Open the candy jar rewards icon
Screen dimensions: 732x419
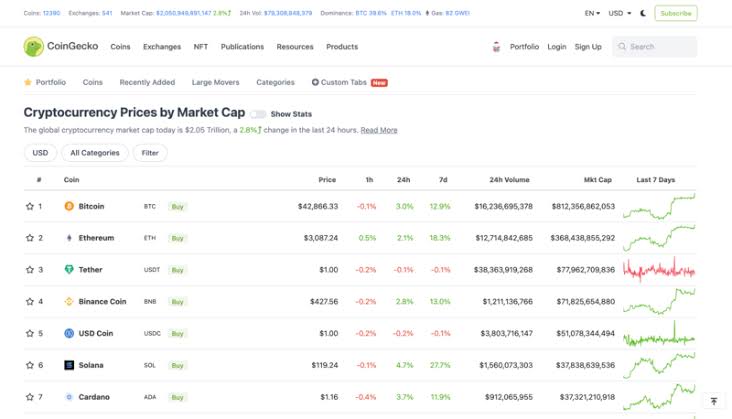click(x=496, y=47)
